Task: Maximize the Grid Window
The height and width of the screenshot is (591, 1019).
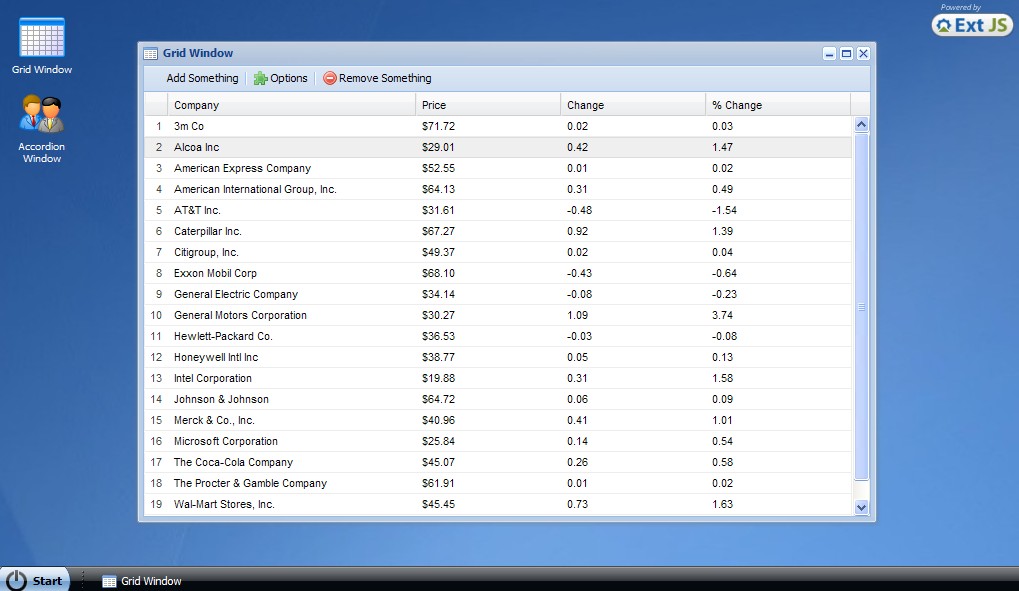Action: click(846, 54)
